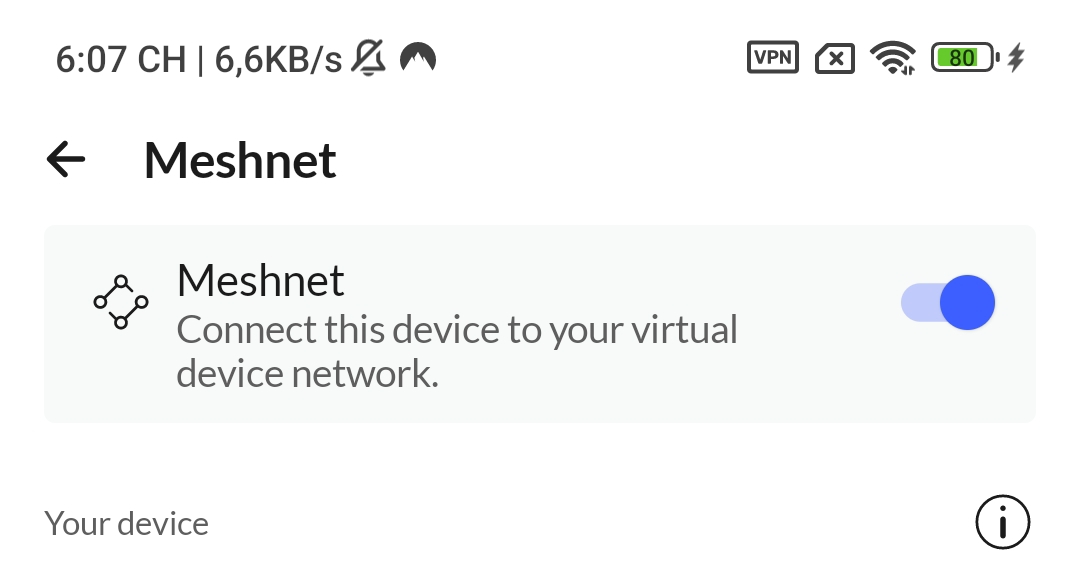Tap the VPN indicator in status bar
This screenshot has height=575, width=1080.
pyautogui.click(x=773, y=57)
